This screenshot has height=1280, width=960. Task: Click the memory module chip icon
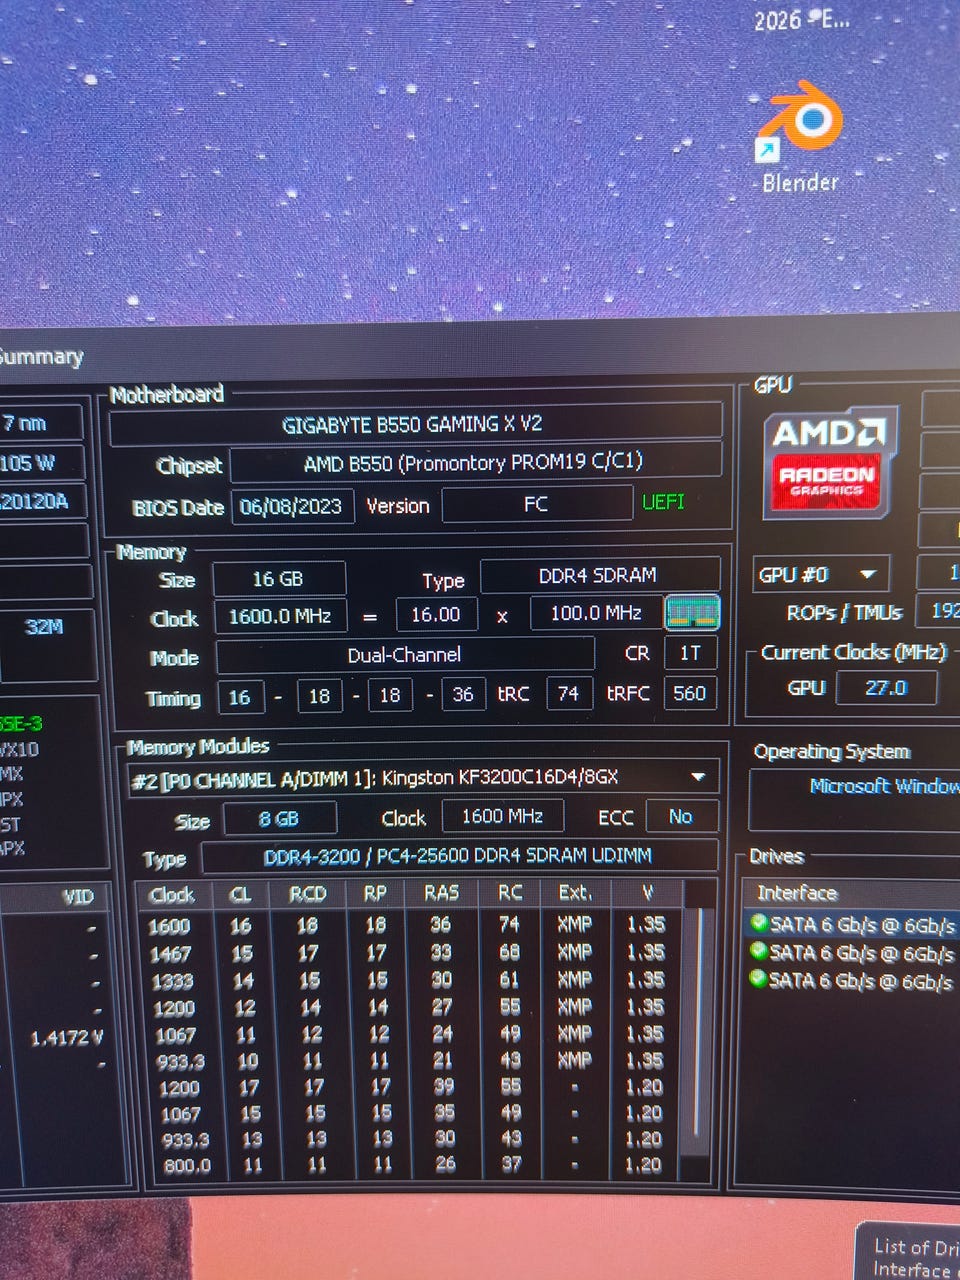[693, 612]
